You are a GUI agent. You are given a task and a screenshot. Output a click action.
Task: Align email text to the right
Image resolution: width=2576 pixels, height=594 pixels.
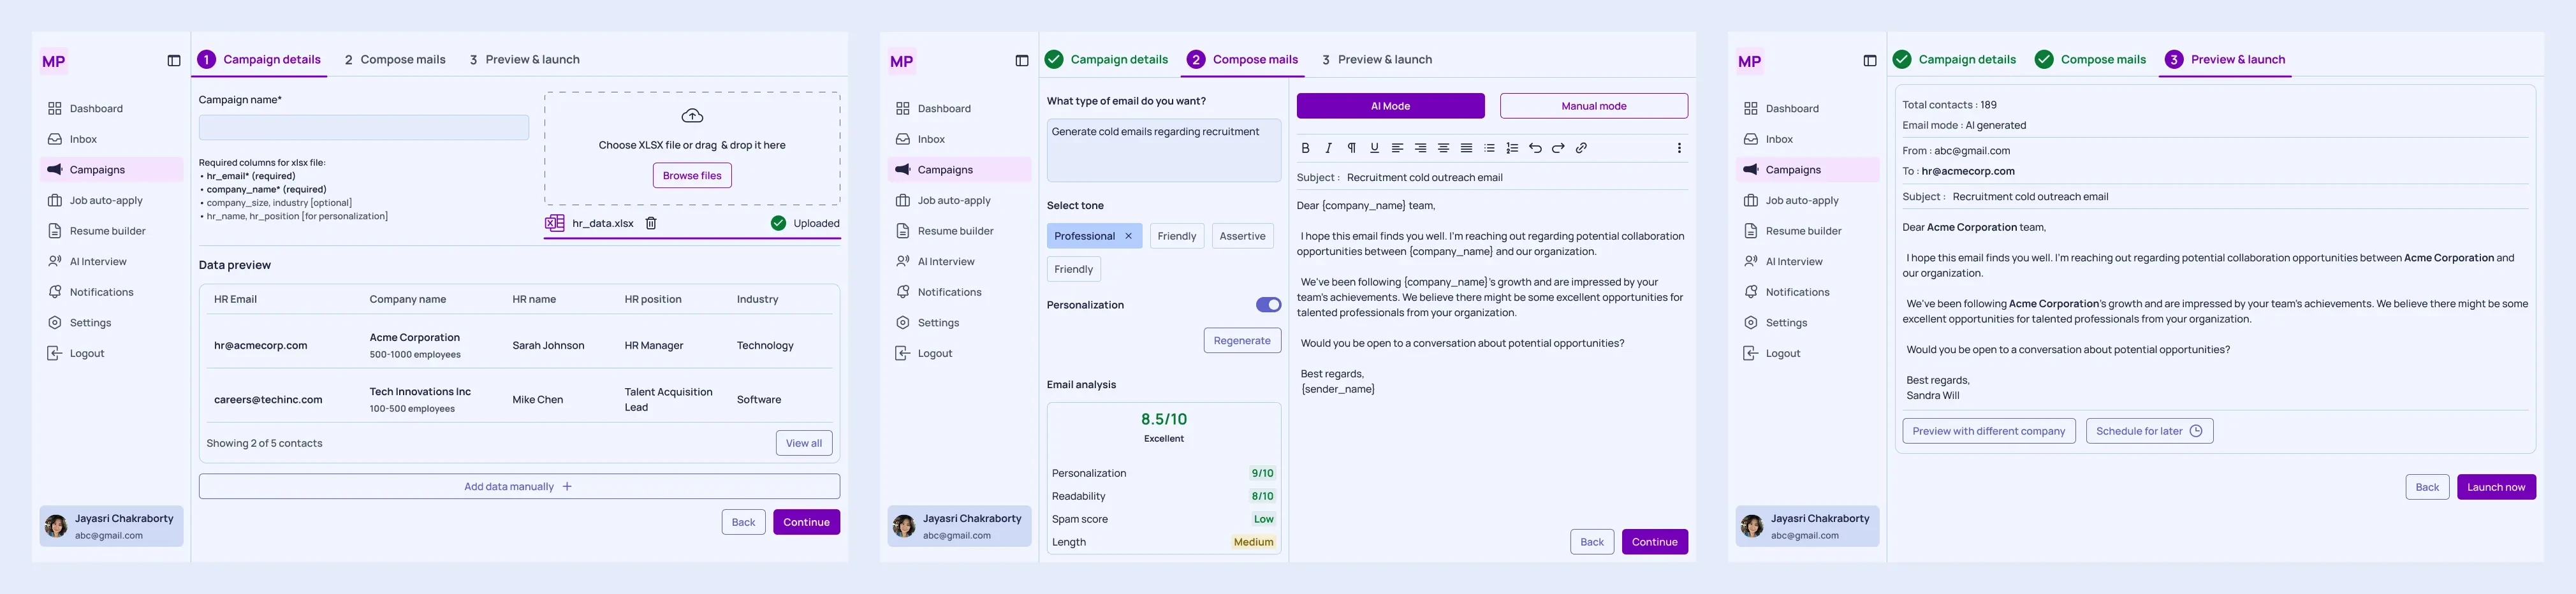1420,148
